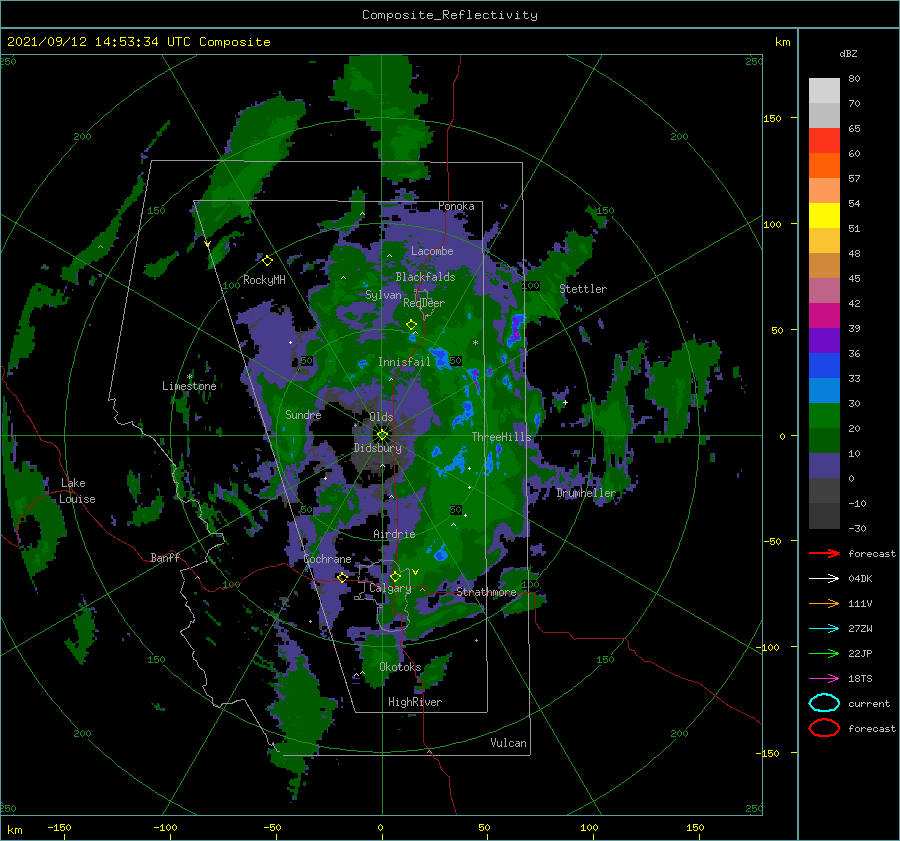Click the Stettler label
Image resolution: width=900 pixels, height=841 pixels.
[583, 289]
